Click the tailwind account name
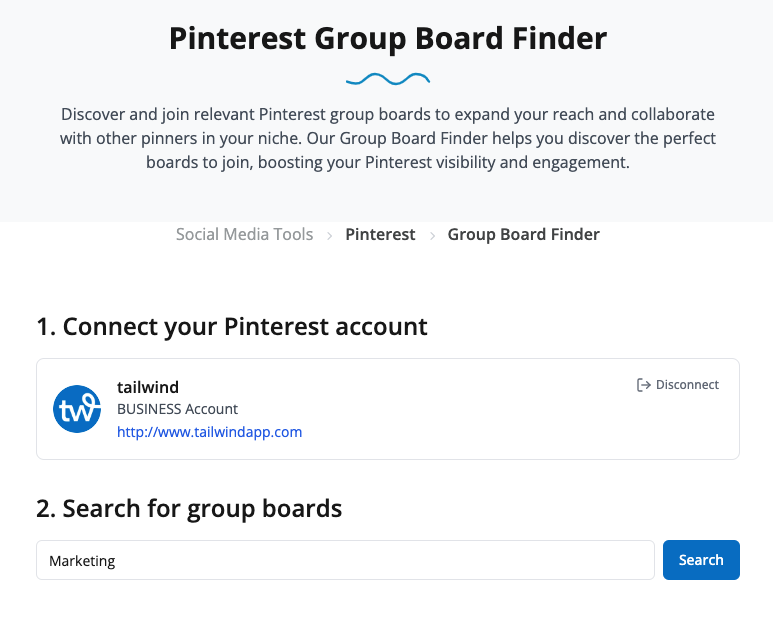 (x=148, y=387)
